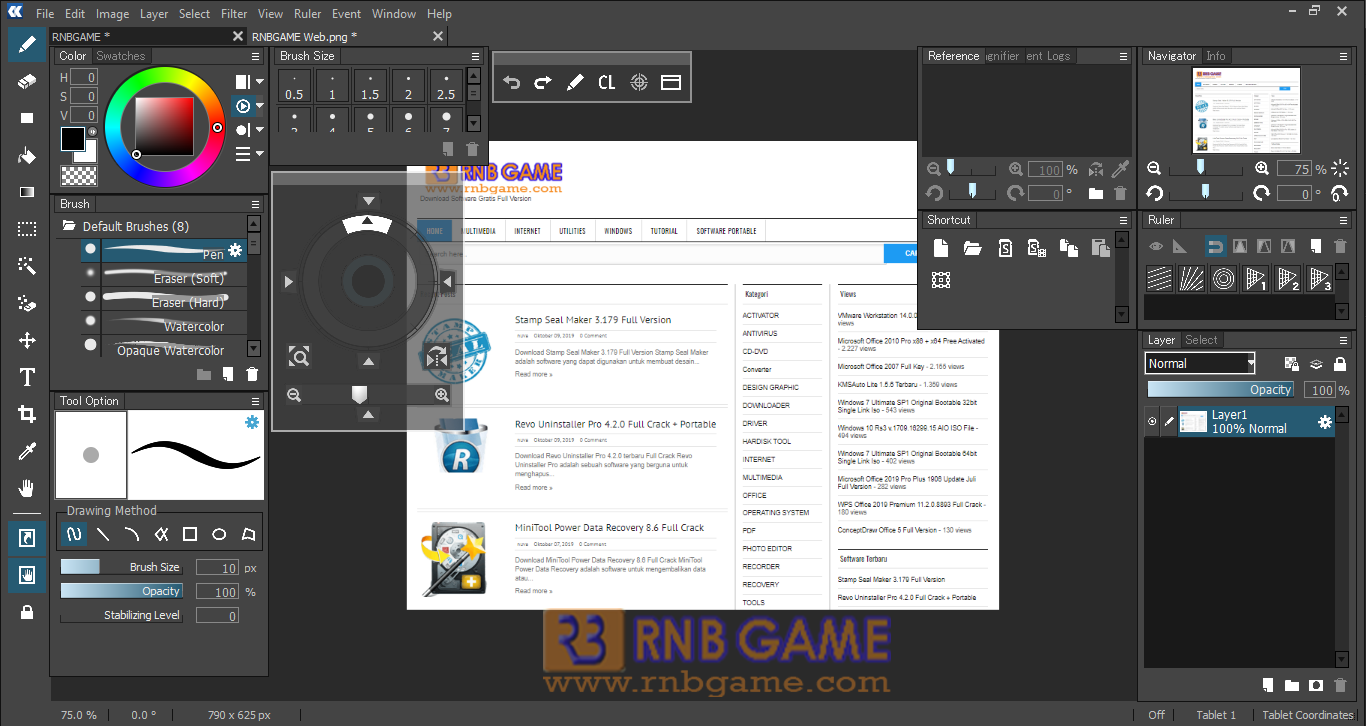Click the Save icon in Shortcut panel
The image size is (1366, 726).
[x=1005, y=248]
